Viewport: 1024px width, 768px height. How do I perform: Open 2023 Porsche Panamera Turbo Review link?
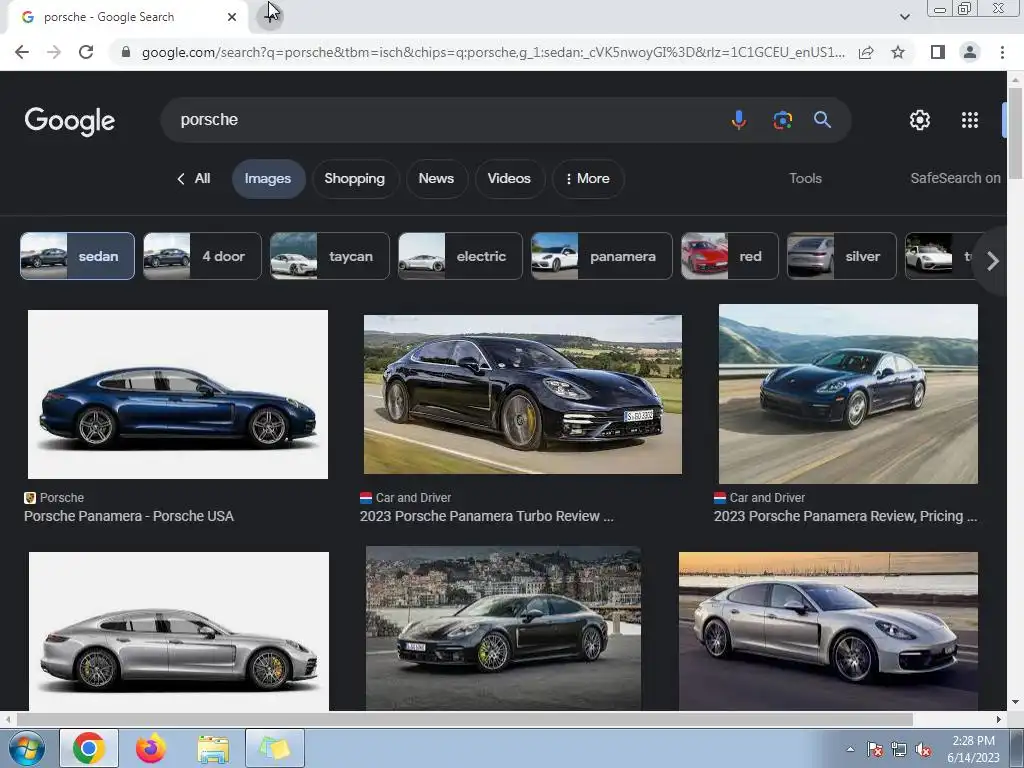click(x=487, y=516)
